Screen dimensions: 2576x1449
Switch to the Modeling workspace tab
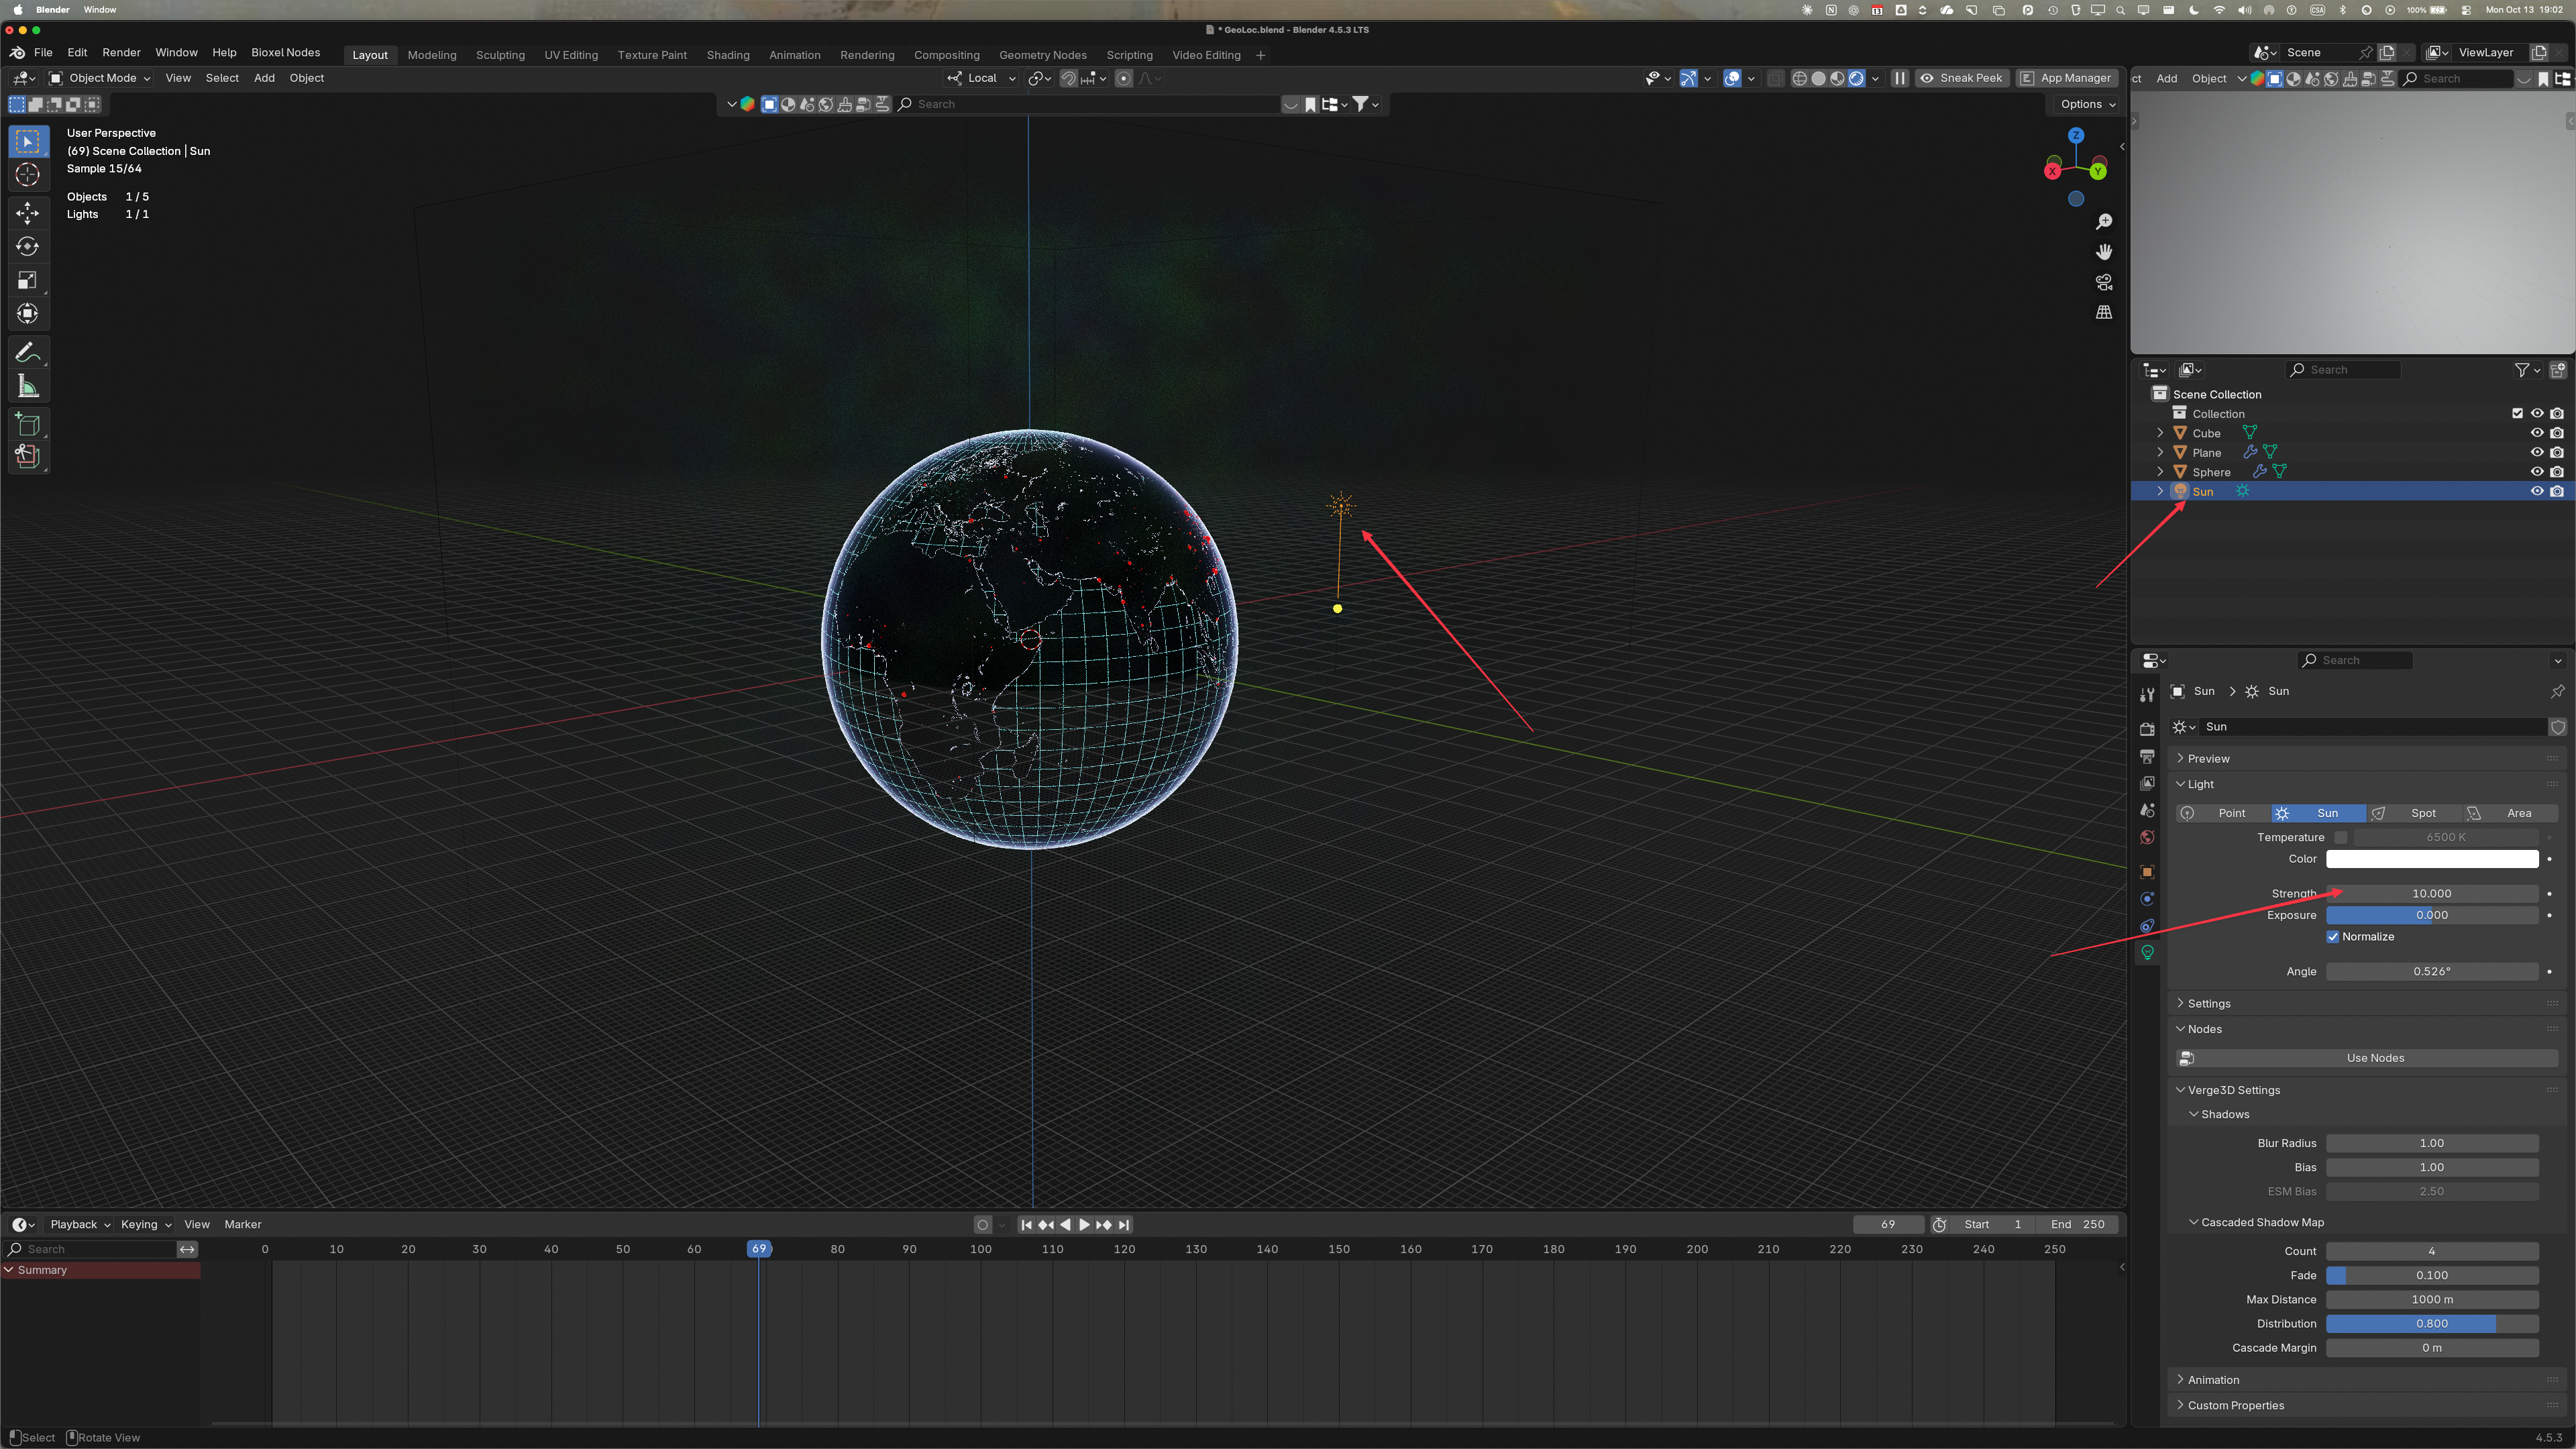pos(432,55)
